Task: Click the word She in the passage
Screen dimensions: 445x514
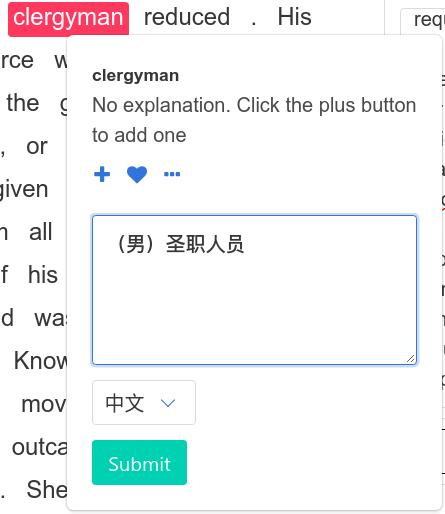Action: pyautogui.click(x=47, y=490)
